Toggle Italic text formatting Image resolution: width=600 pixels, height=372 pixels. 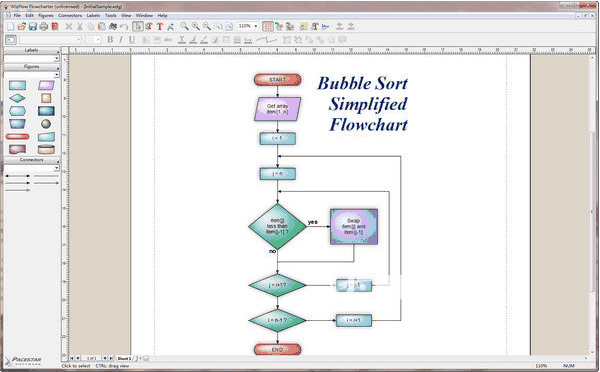click(x=121, y=39)
